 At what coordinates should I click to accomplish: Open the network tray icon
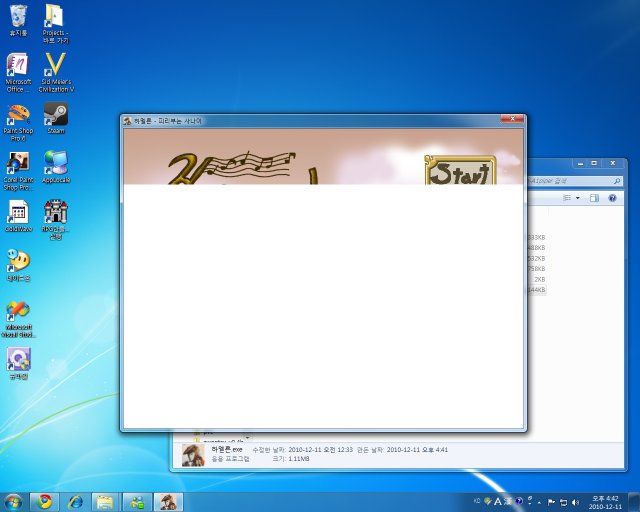[563, 502]
